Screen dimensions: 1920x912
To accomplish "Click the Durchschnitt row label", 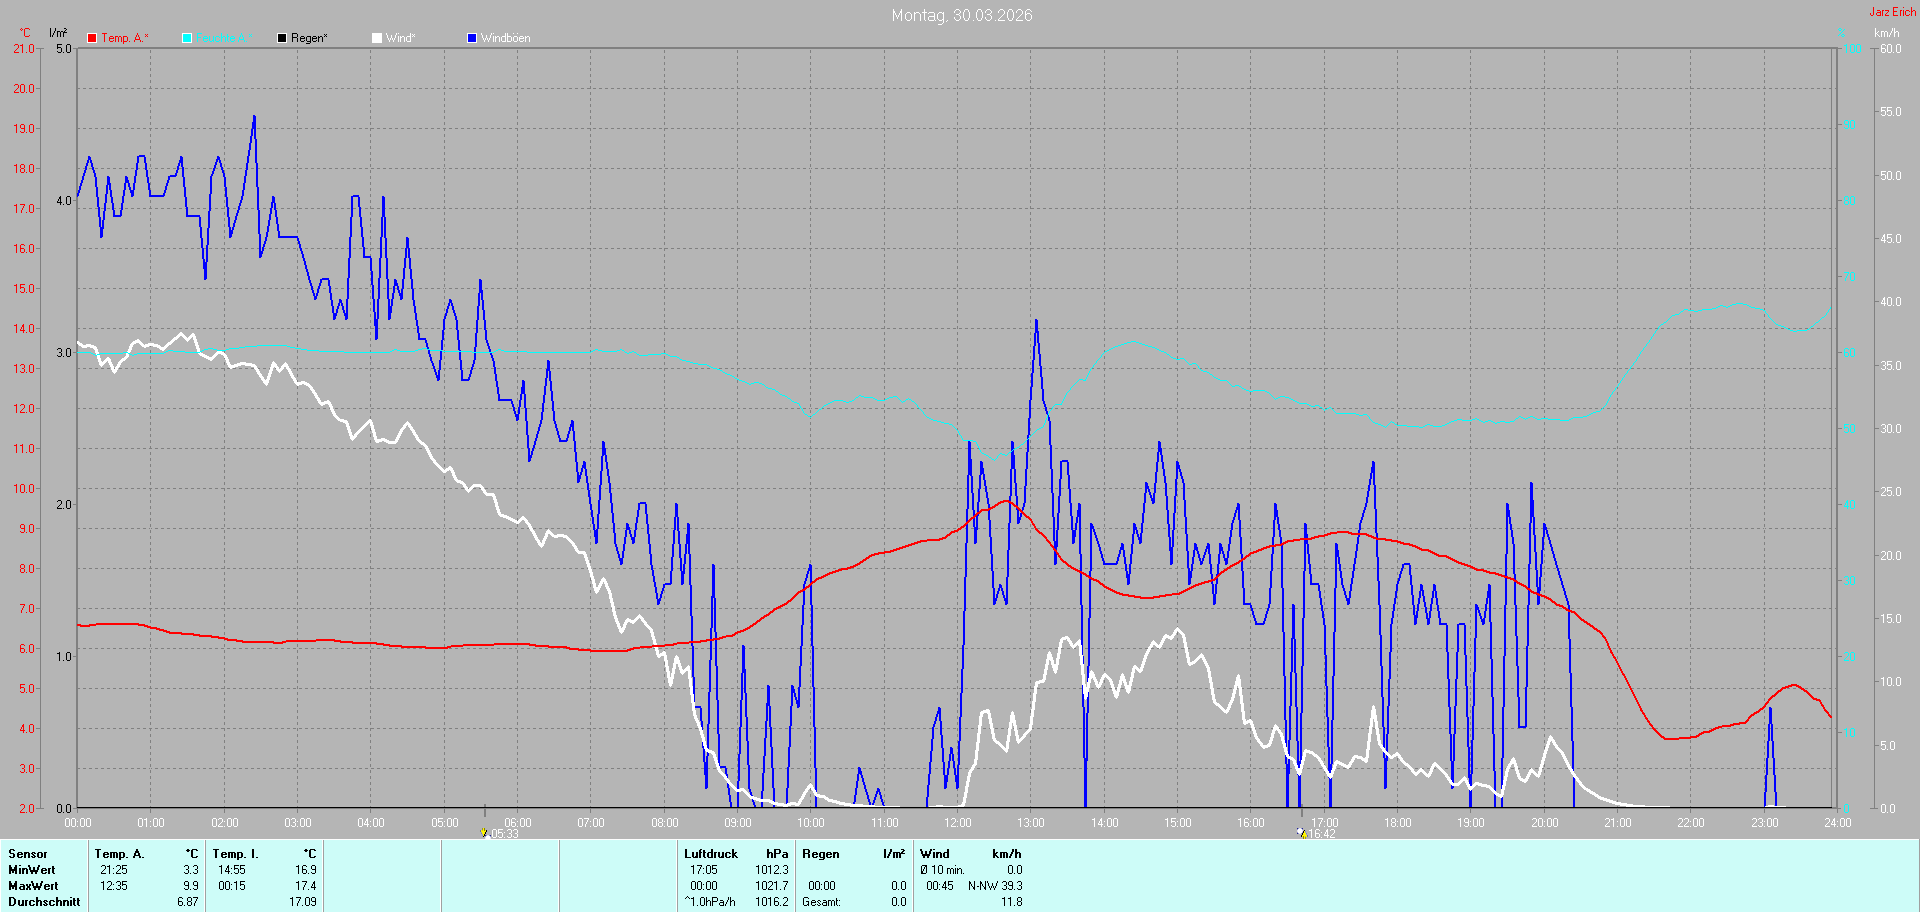I will 44,902.
